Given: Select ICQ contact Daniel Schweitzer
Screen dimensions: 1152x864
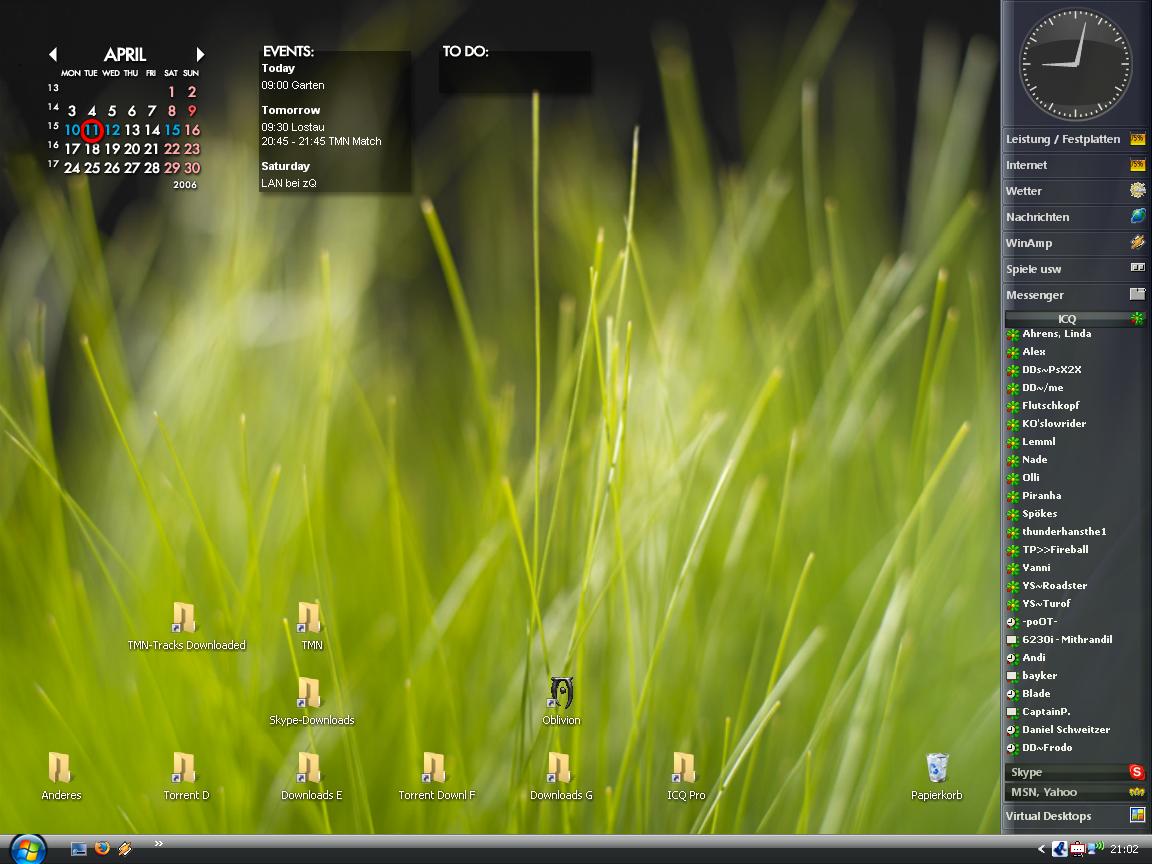Looking at the screenshot, I should [1065, 730].
